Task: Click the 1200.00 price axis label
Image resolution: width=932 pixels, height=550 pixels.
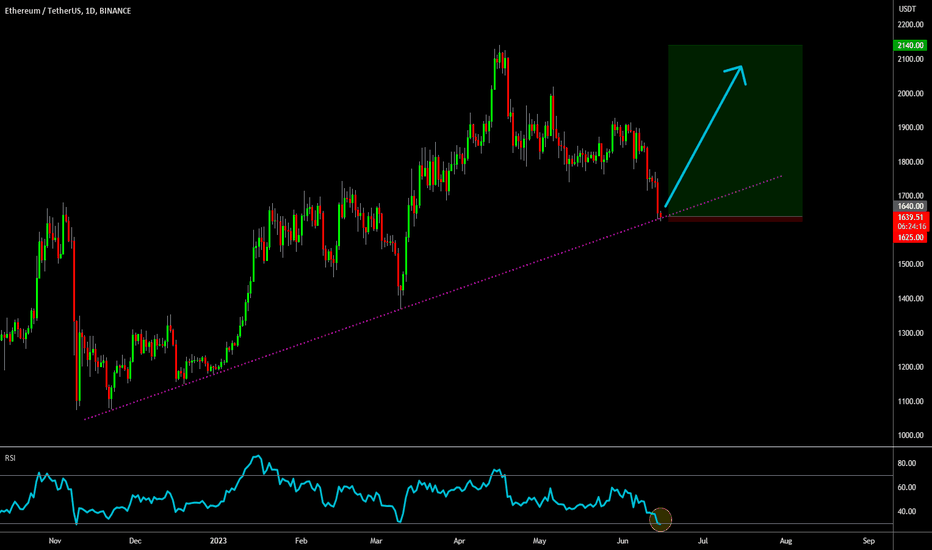Action: coord(911,367)
